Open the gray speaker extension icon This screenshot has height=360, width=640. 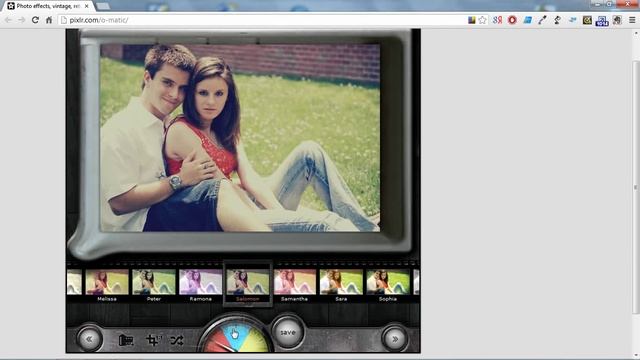pos(617,20)
